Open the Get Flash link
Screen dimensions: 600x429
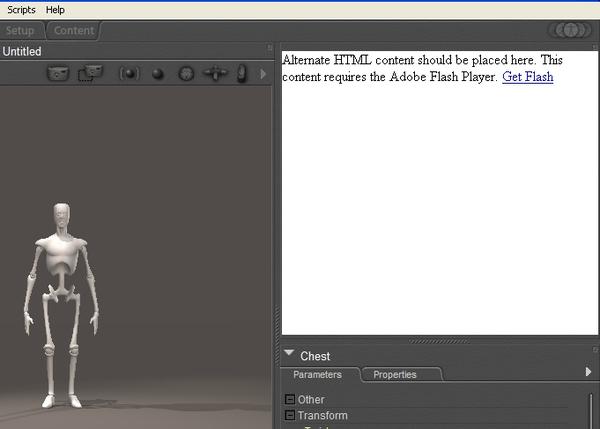click(528, 77)
